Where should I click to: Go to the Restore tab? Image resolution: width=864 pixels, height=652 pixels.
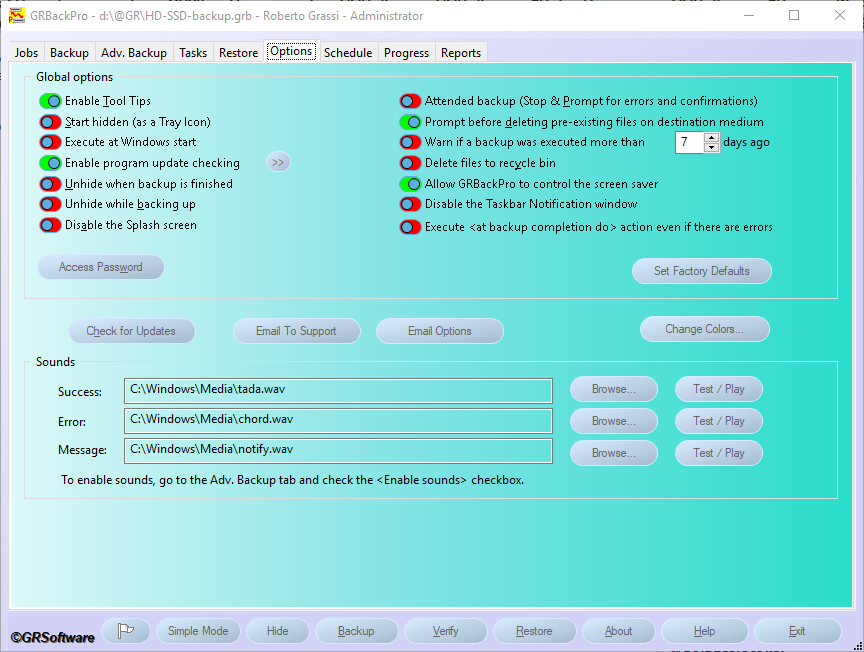click(x=239, y=53)
